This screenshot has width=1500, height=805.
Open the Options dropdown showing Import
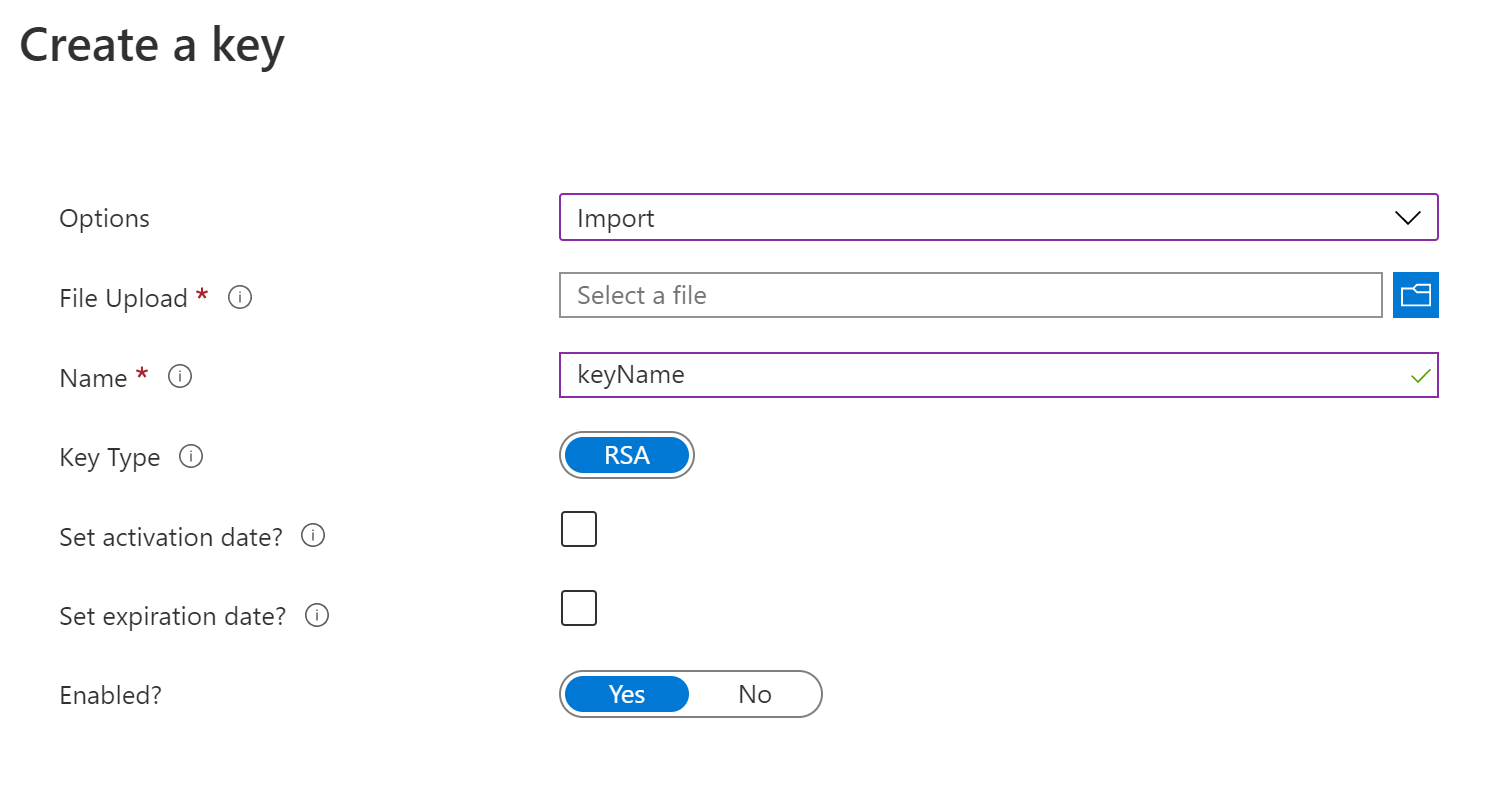coord(999,217)
